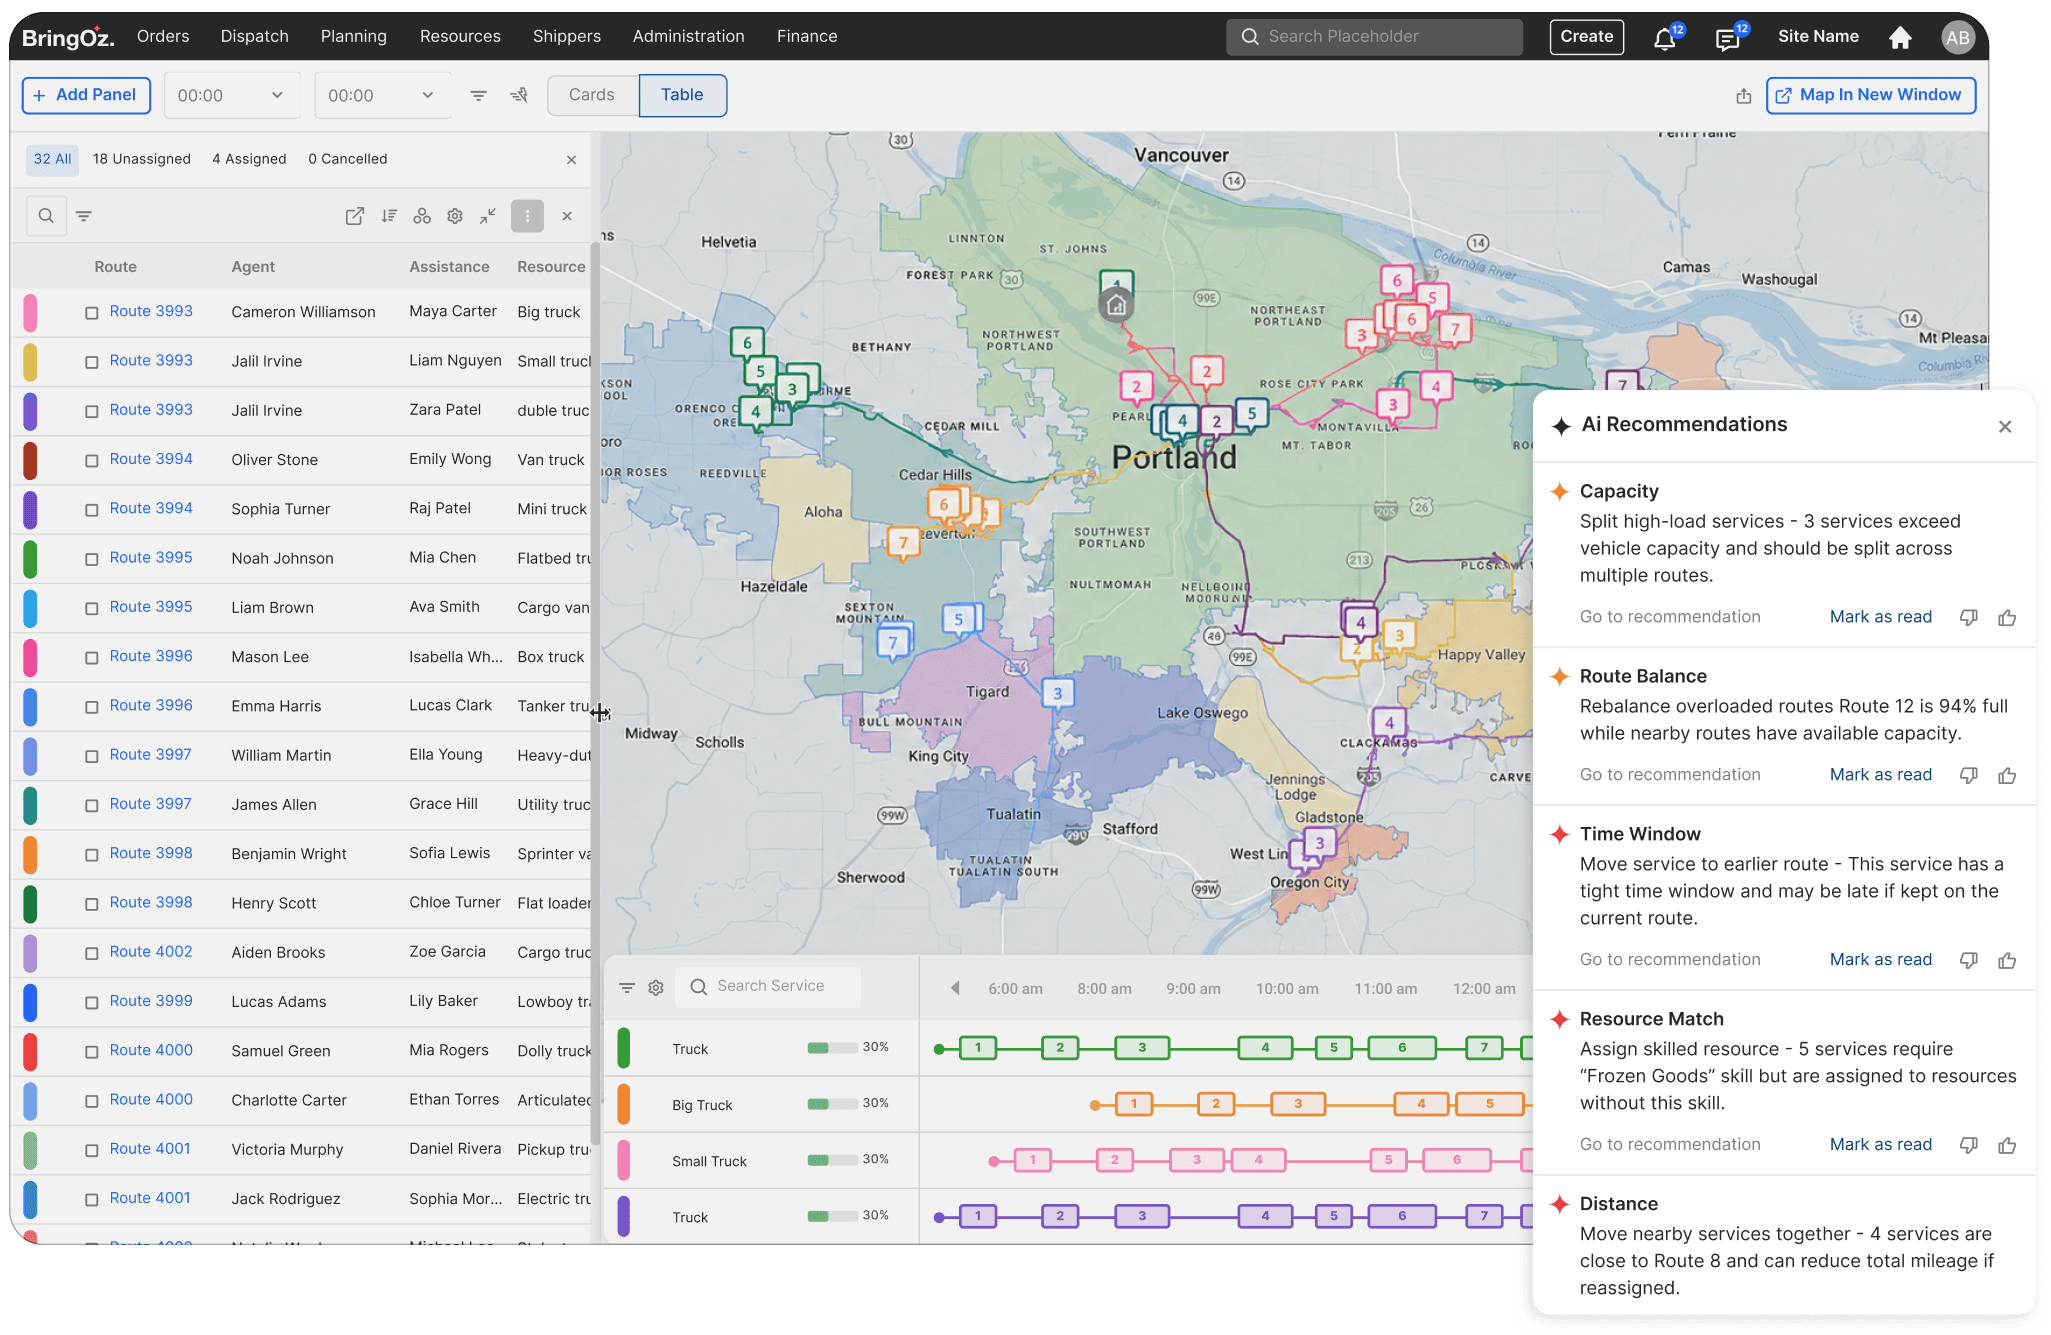Open the notifications bell icon
The height and width of the screenshot is (1335, 2051).
[x=1664, y=38]
